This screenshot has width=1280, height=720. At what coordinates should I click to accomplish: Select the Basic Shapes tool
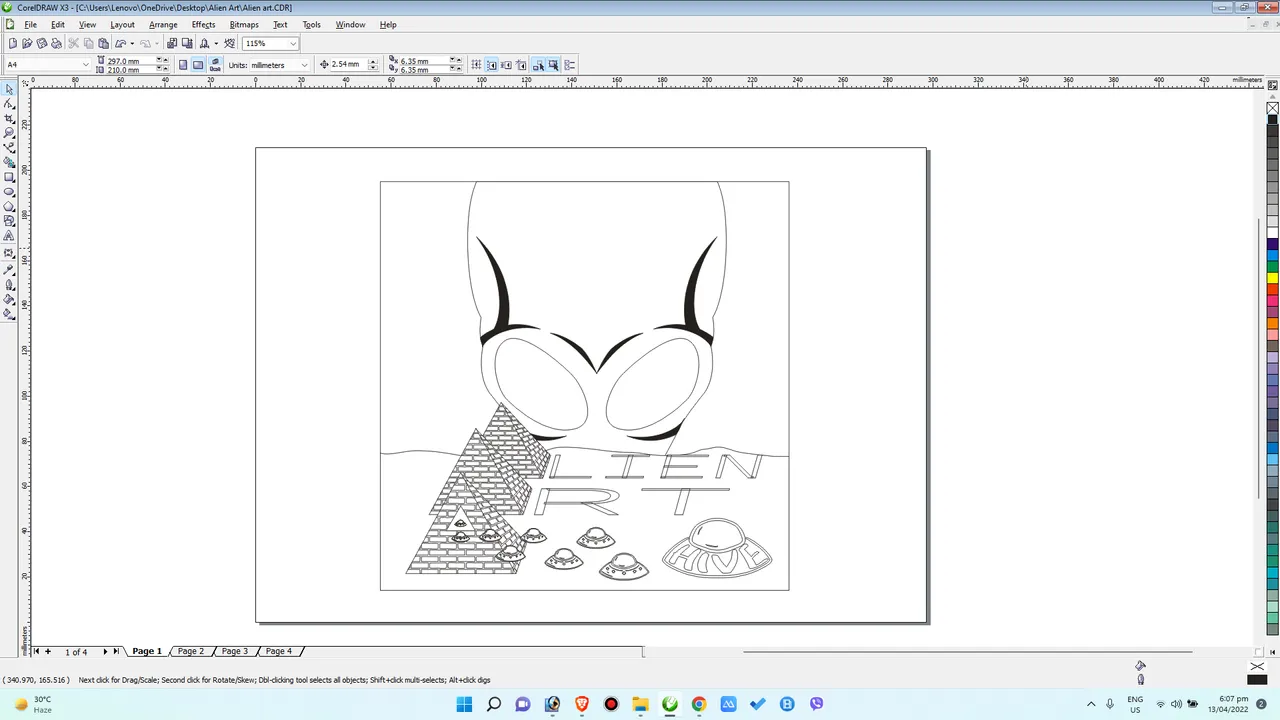(x=9, y=221)
